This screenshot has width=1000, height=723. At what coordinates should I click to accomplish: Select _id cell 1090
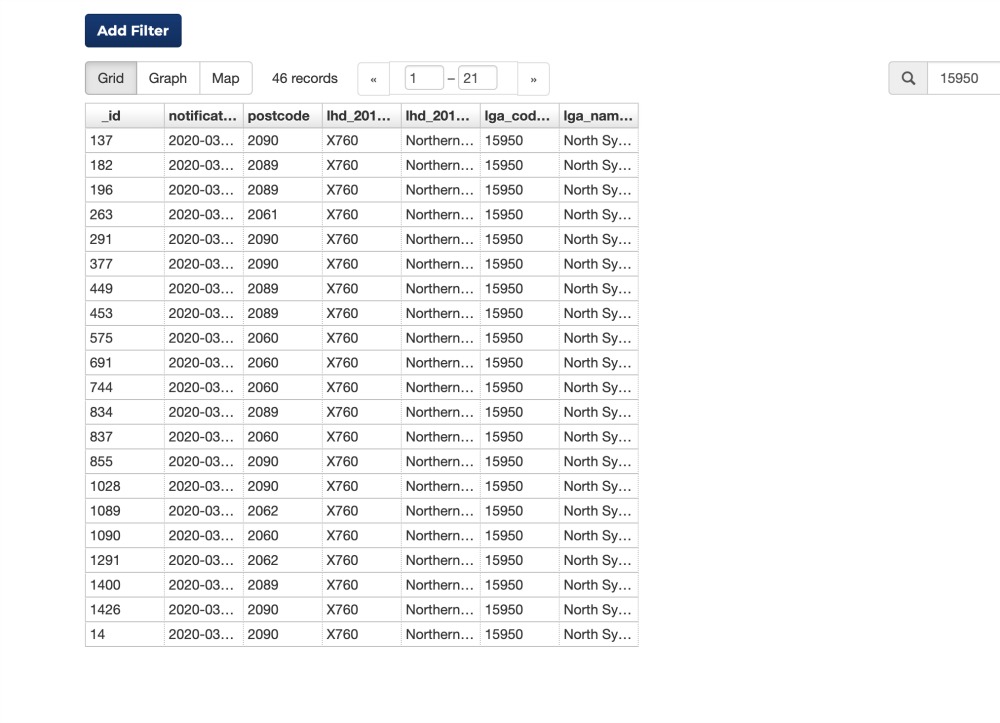(124, 536)
